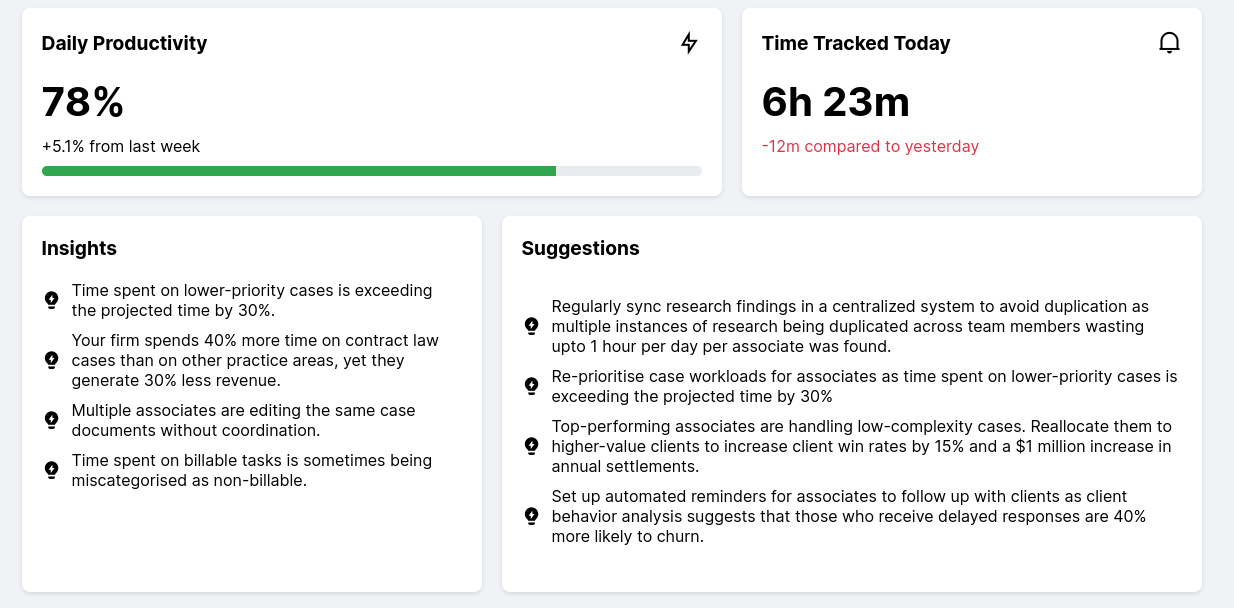Click the green Daily Productivity progress bar
Screen dimensions: 1234x608
point(298,171)
